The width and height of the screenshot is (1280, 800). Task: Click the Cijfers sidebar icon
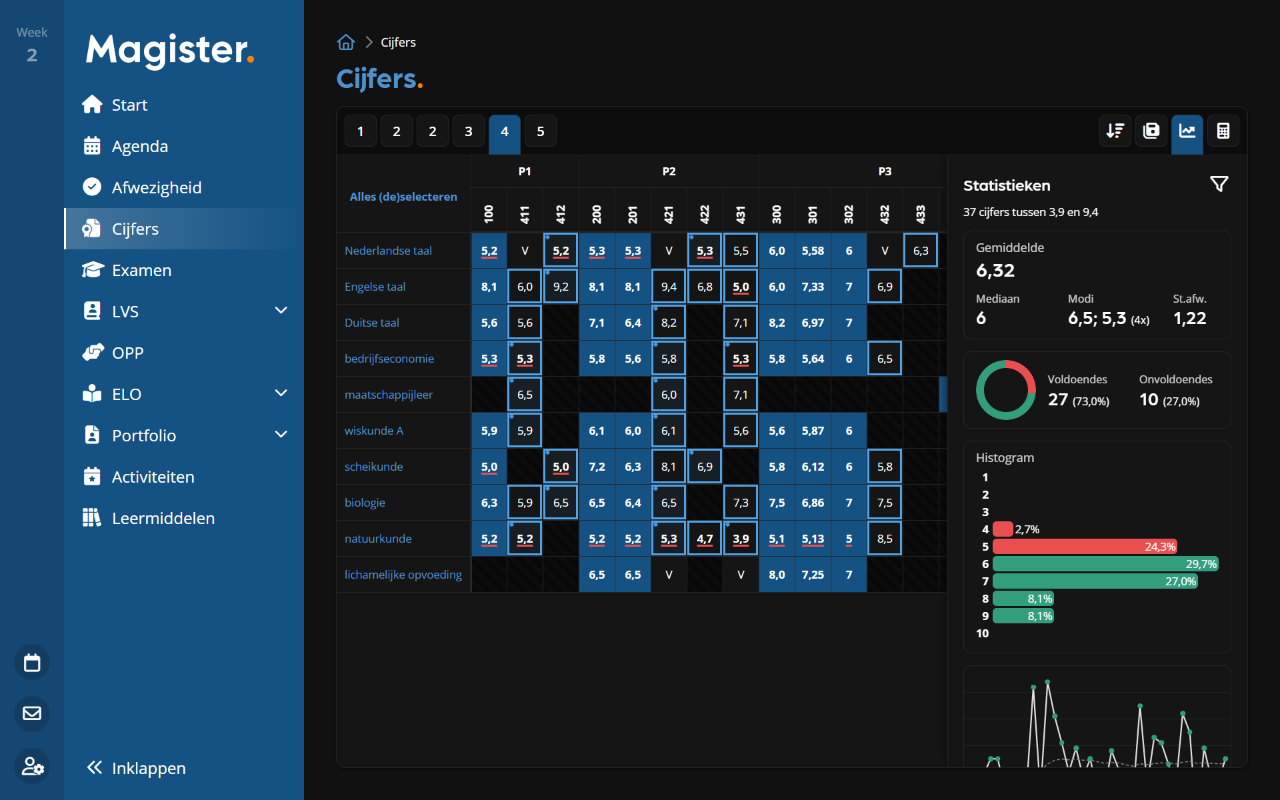pos(92,229)
